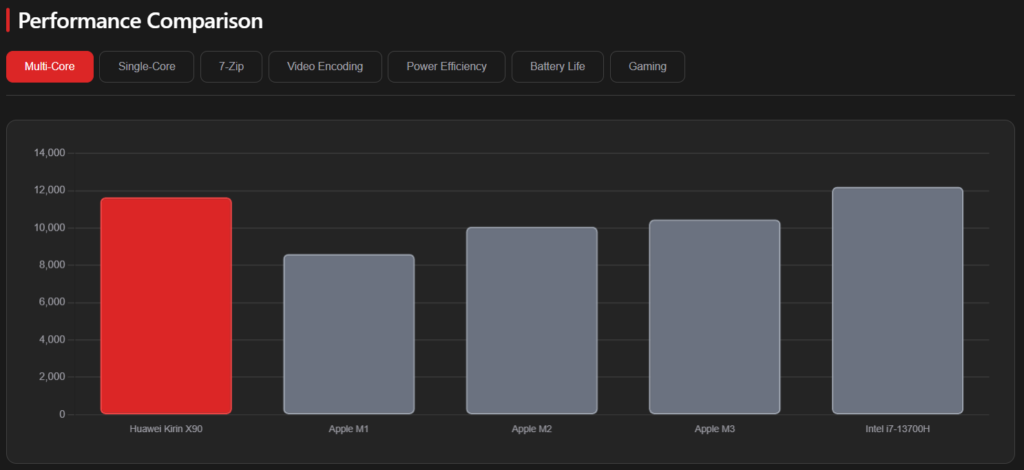Click the 8,000 y-axis value

click(52, 265)
